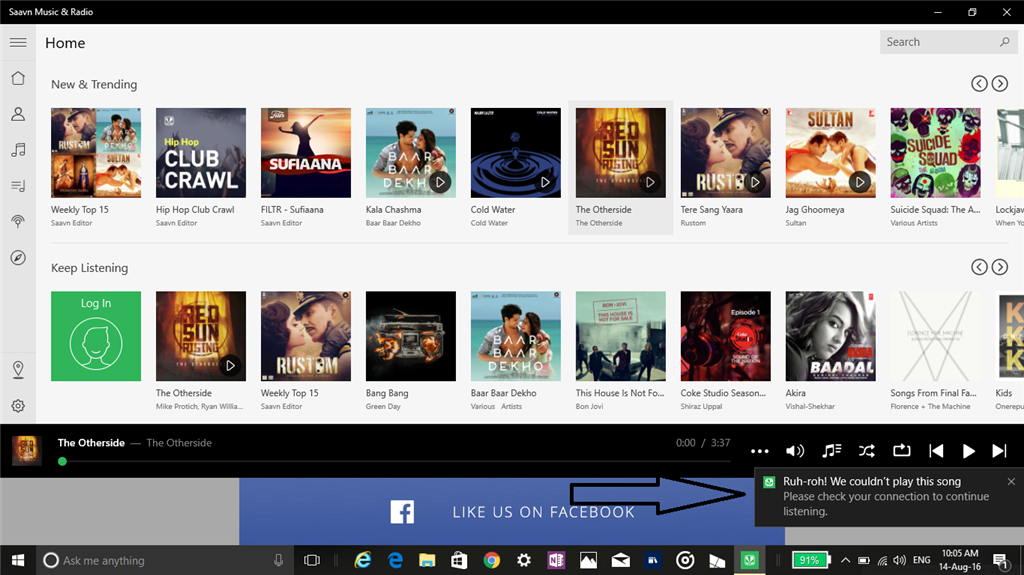Open the FILTR - Sufiaana cover
The width and height of the screenshot is (1024, 575).
(x=306, y=153)
